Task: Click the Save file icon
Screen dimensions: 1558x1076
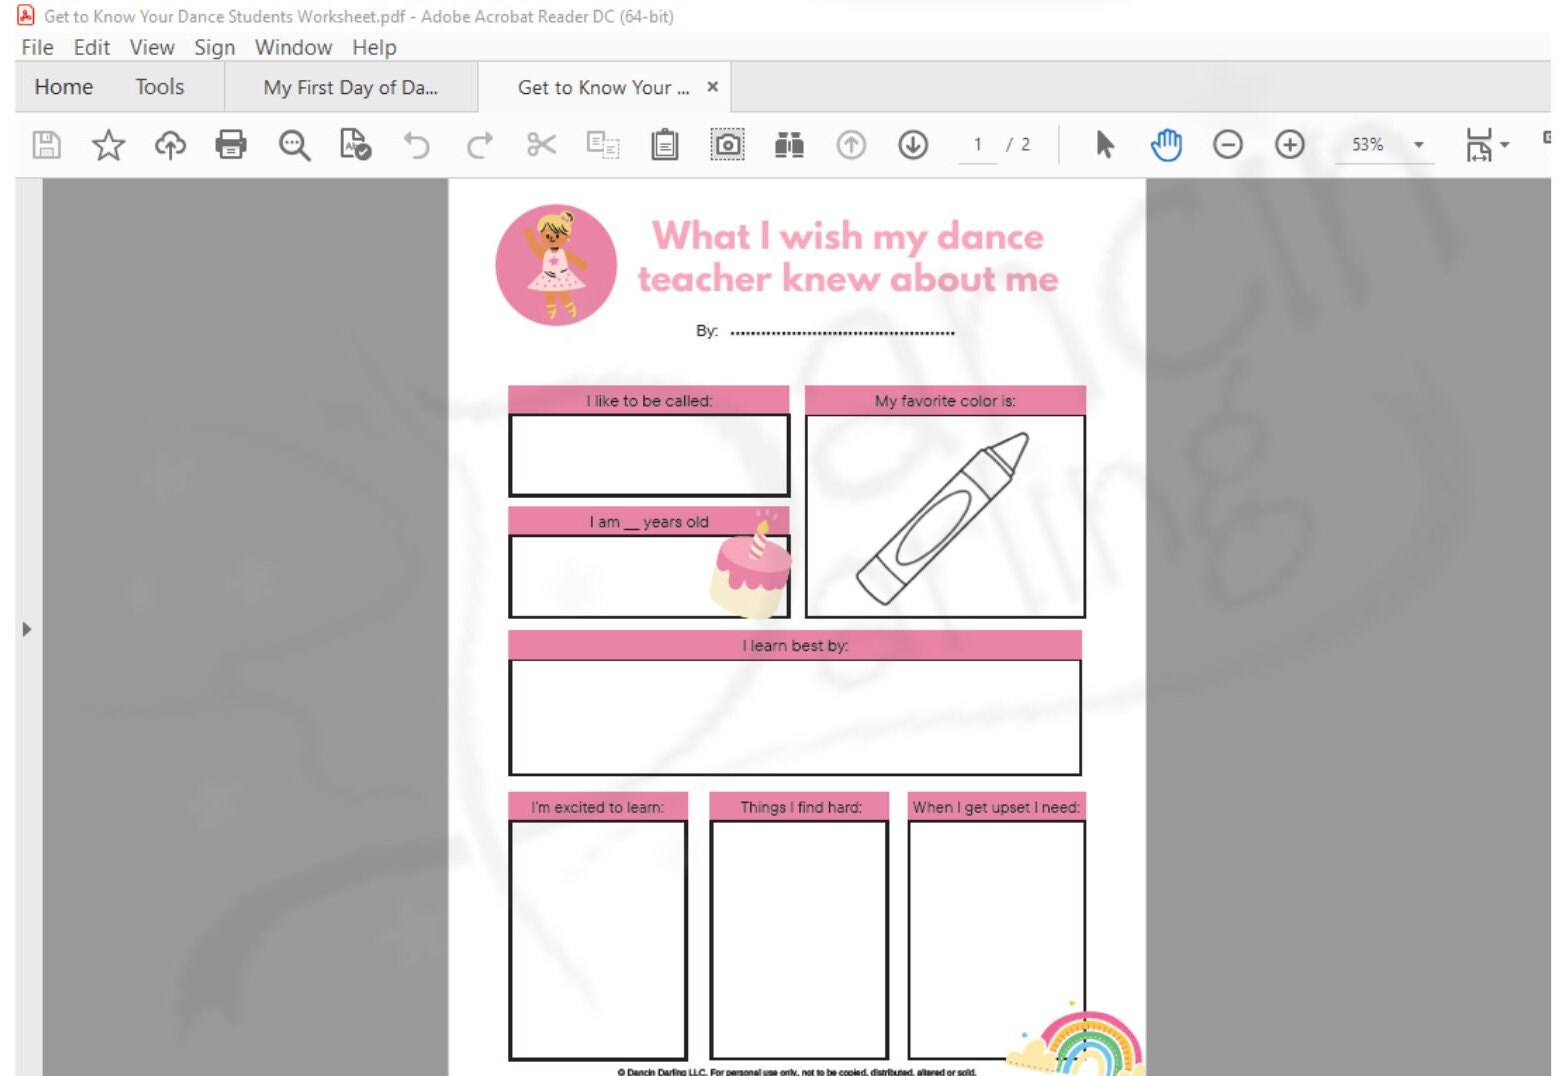Action: tap(46, 144)
